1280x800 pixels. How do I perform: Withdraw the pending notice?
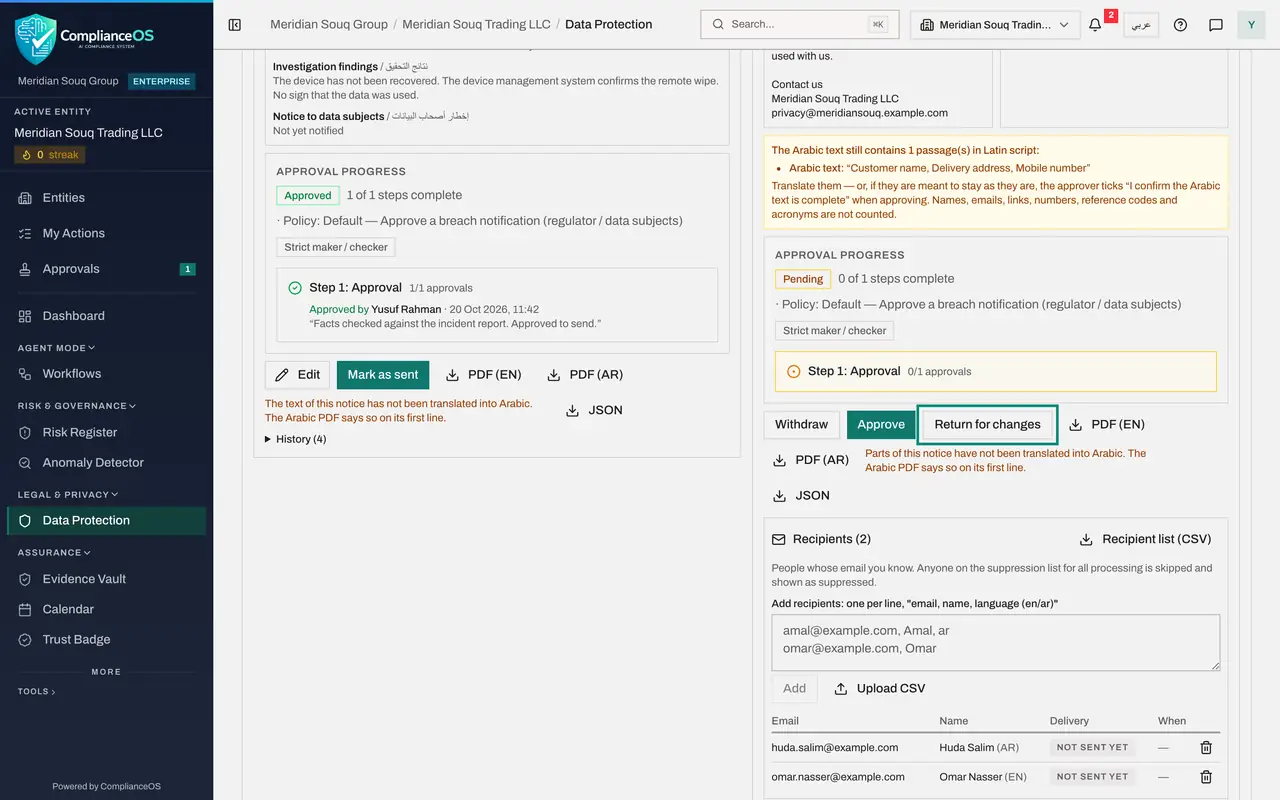pyautogui.click(x=801, y=425)
